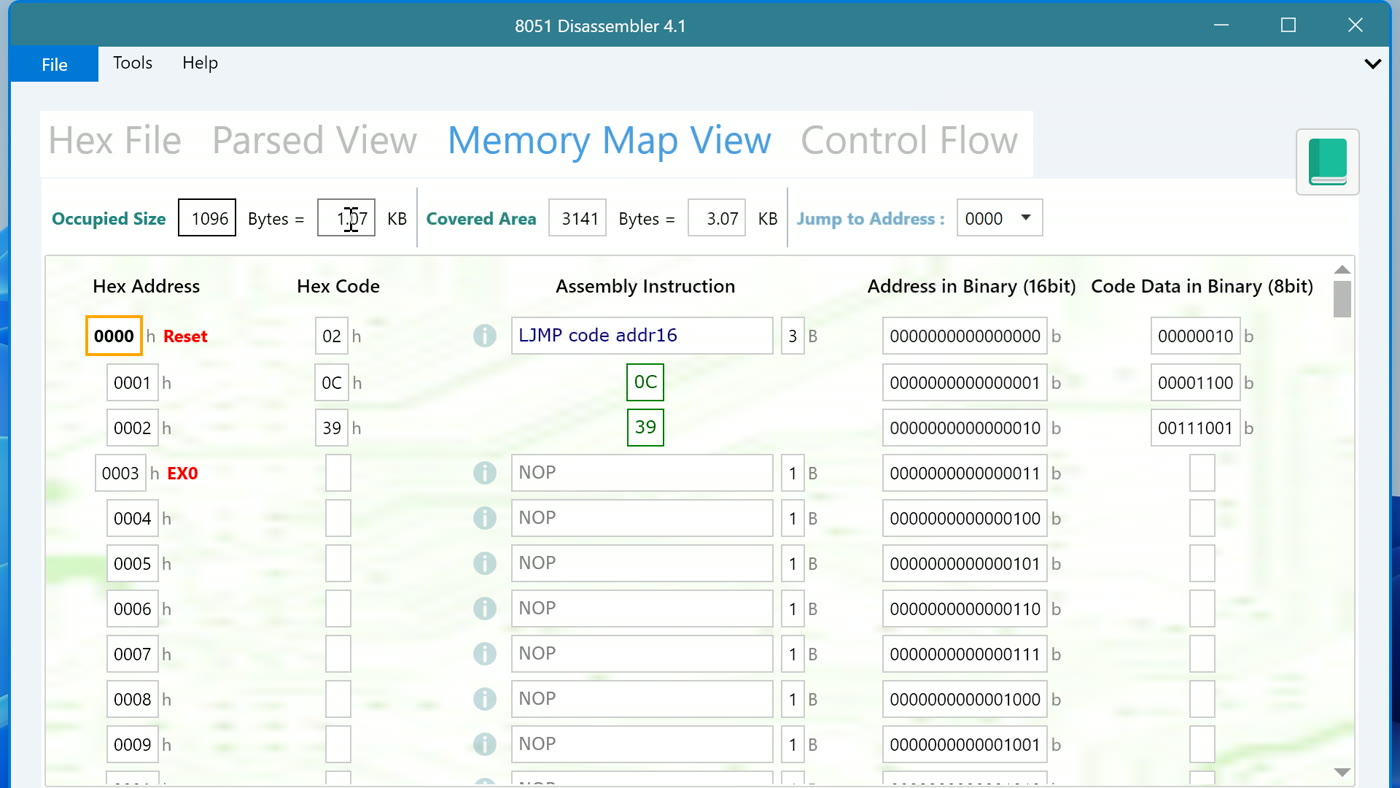1400x788 pixels.
Task: Click binary address 0000000000000010 field
Action: [x=965, y=428]
